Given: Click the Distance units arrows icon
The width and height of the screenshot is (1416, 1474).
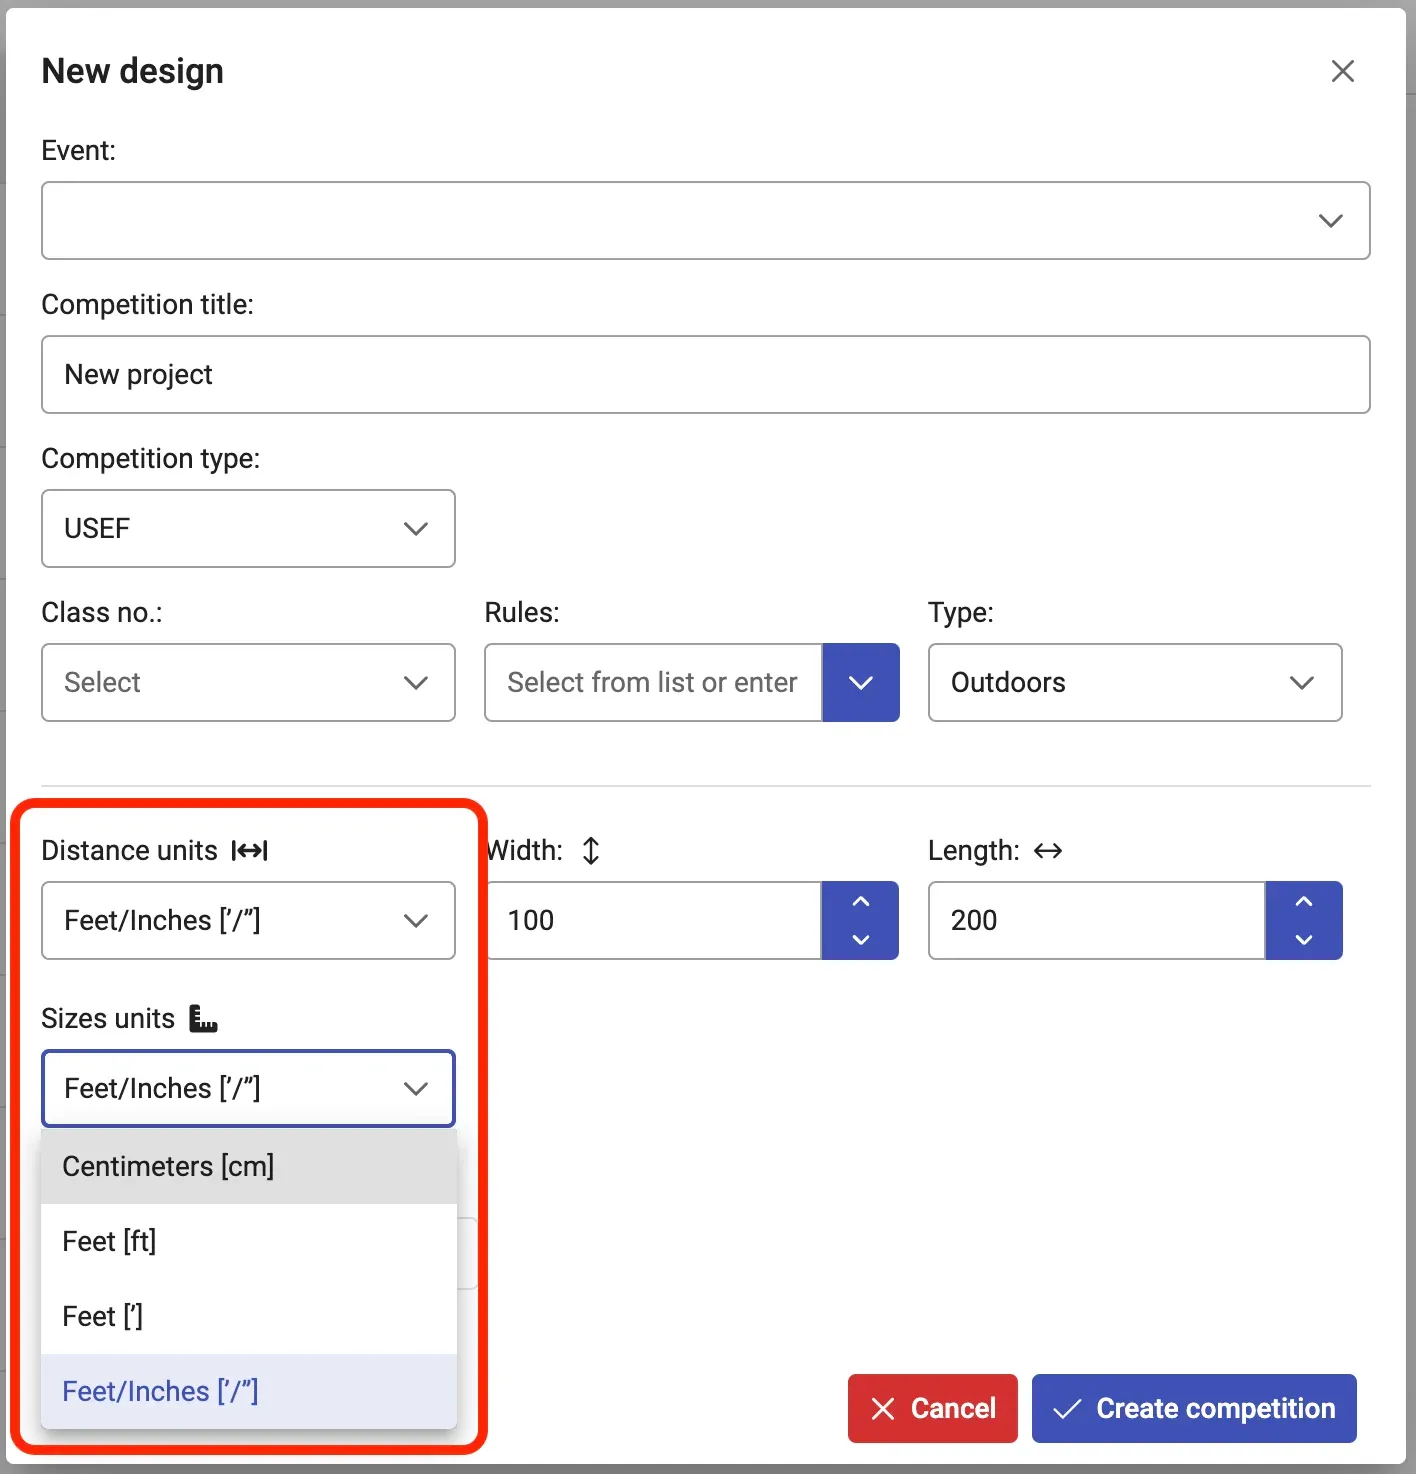Looking at the screenshot, I should point(250,851).
